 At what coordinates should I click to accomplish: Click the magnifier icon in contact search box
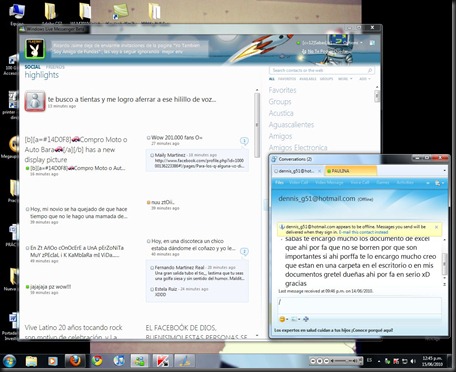370,70
